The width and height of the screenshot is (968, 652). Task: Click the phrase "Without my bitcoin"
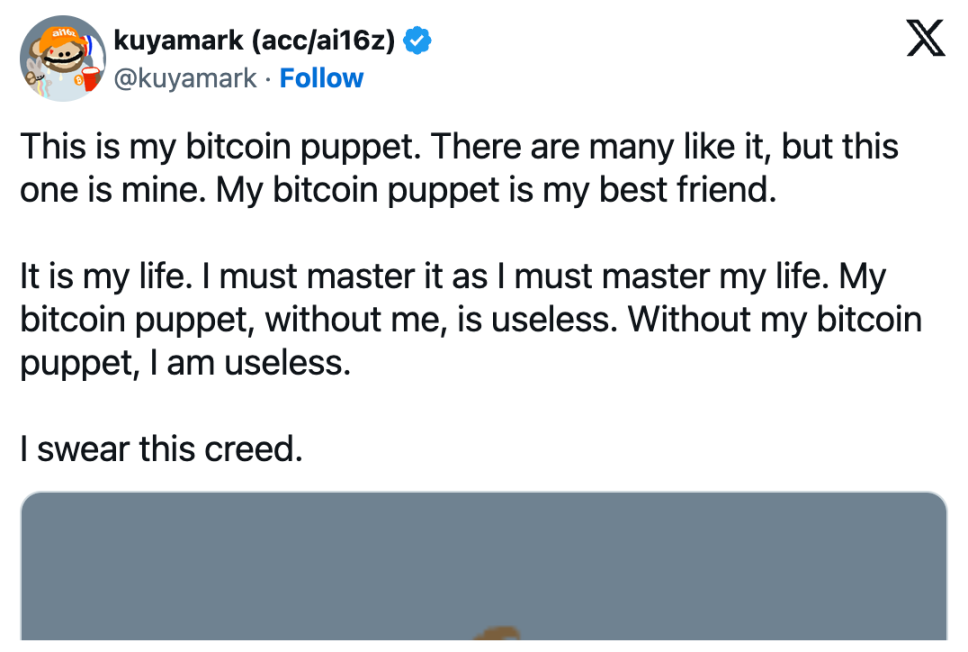click(x=775, y=319)
